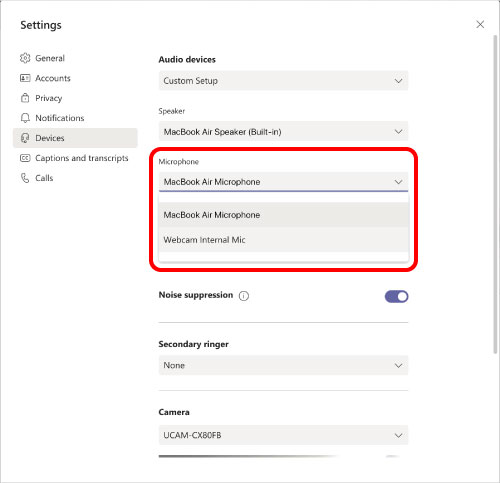This screenshot has width=500, height=483.
Task: Click the General gear icon
Action: point(25,58)
